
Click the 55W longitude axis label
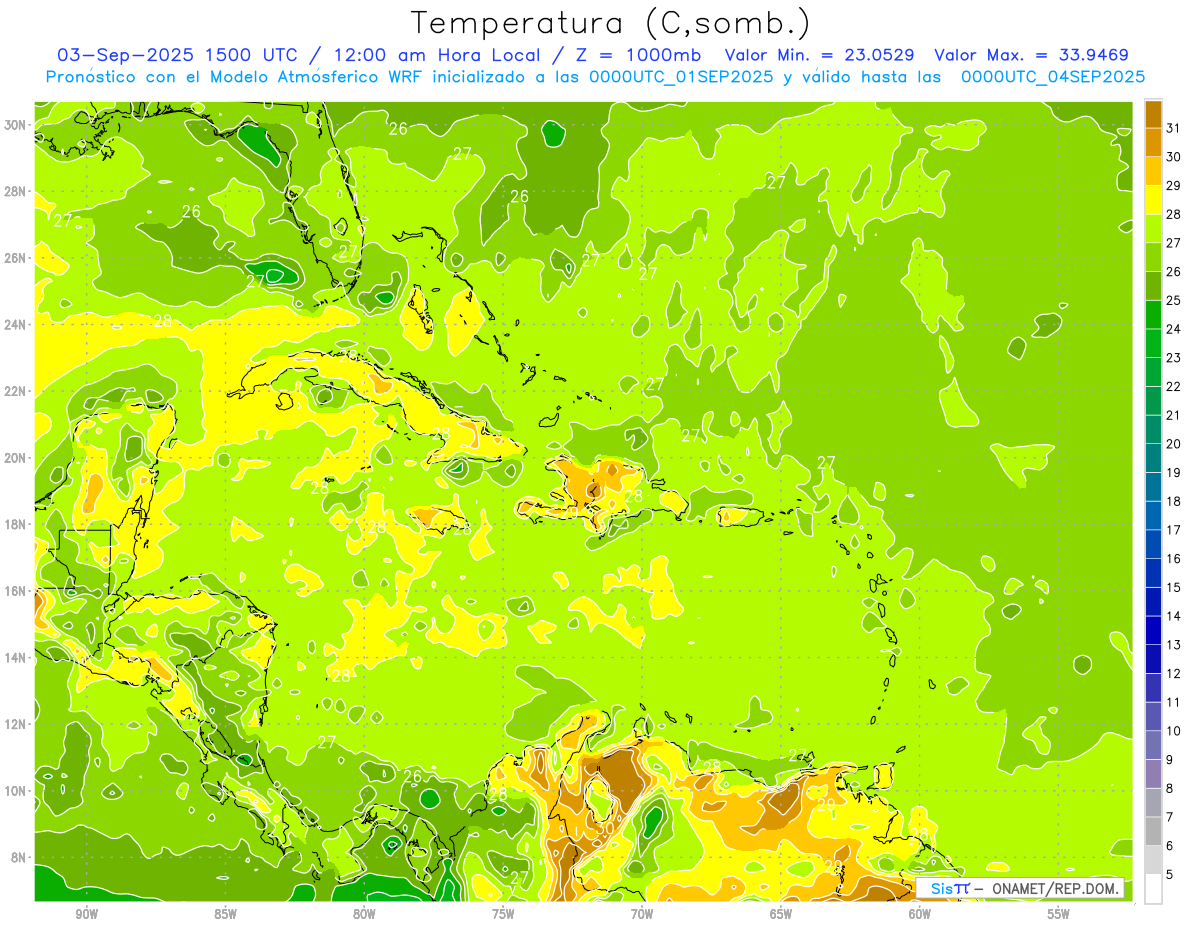coord(1058,914)
